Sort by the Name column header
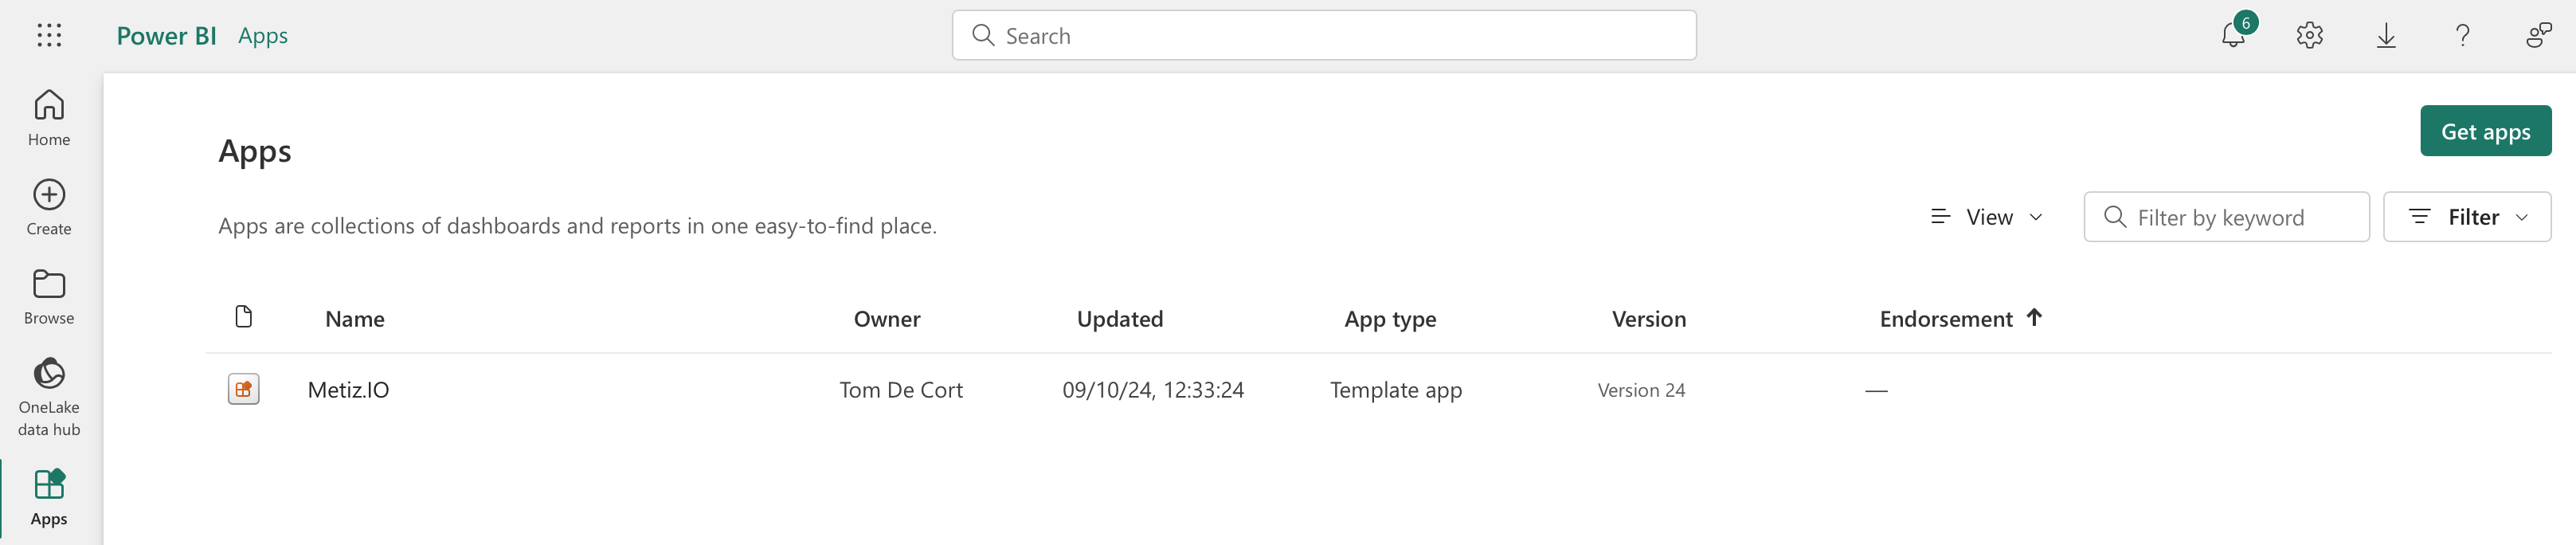This screenshot has height=545, width=2576. pos(355,319)
